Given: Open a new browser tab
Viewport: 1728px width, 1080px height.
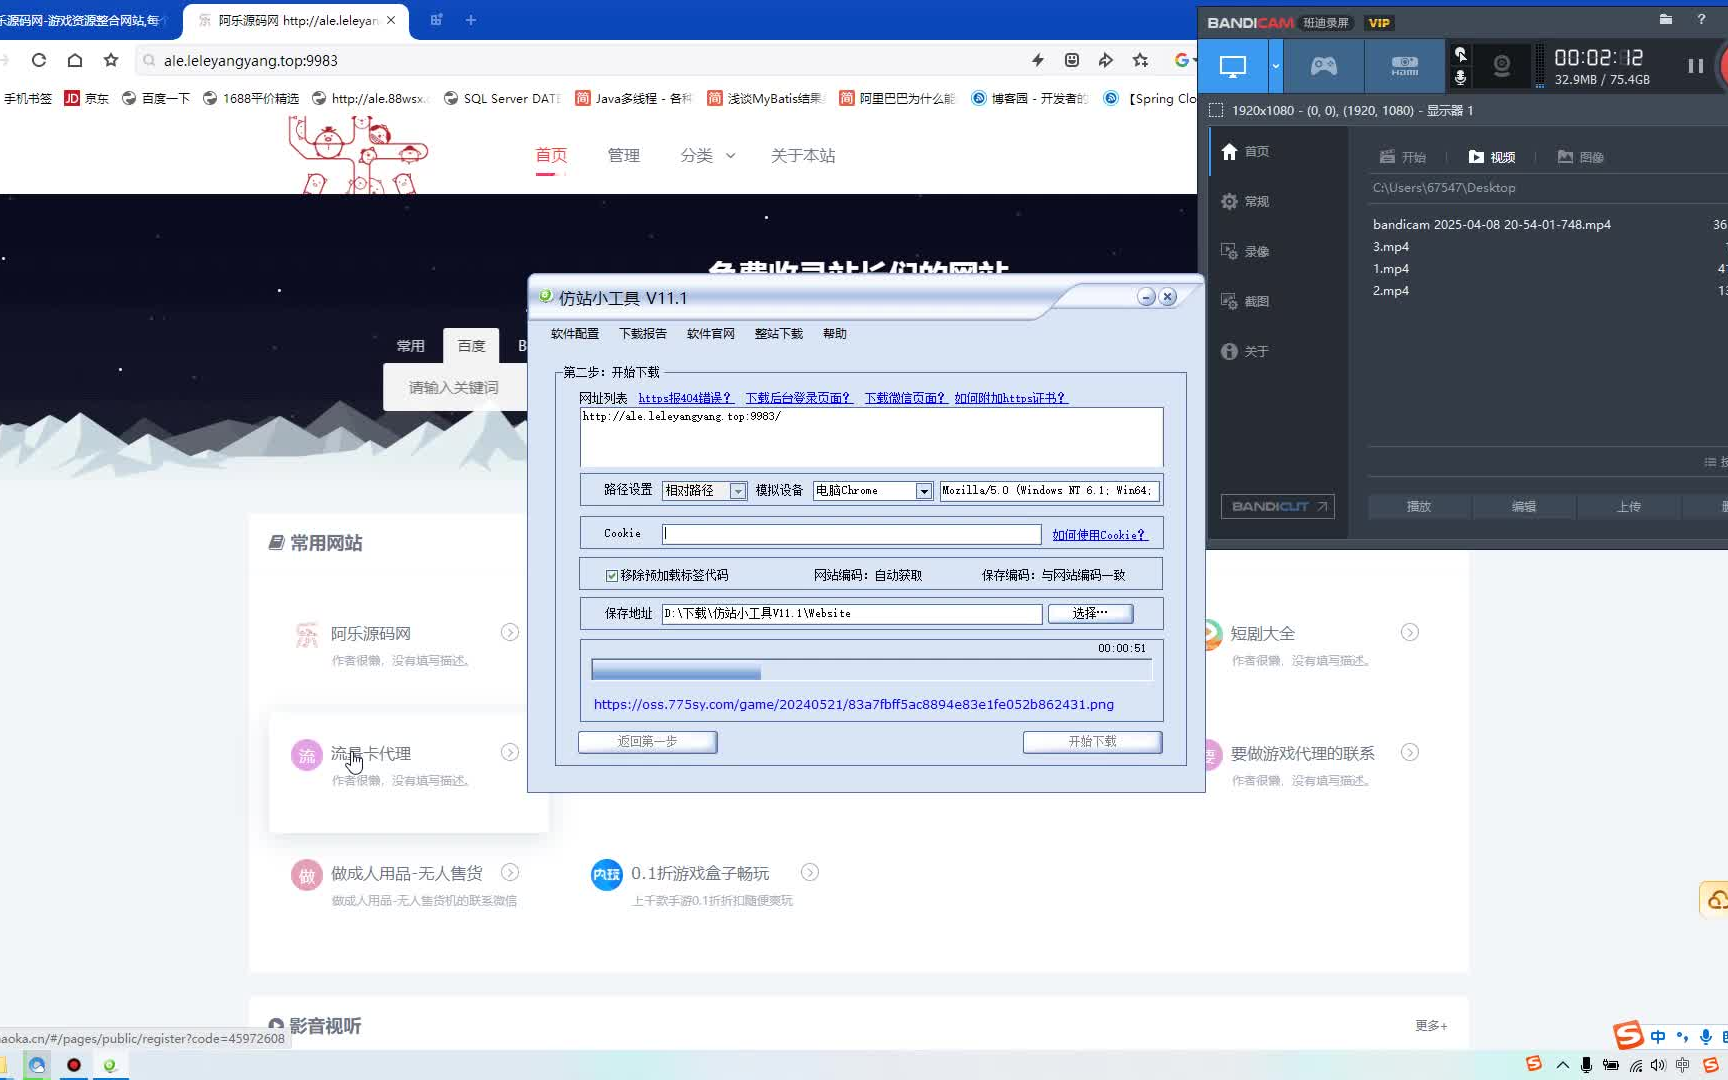Looking at the screenshot, I should (x=471, y=20).
